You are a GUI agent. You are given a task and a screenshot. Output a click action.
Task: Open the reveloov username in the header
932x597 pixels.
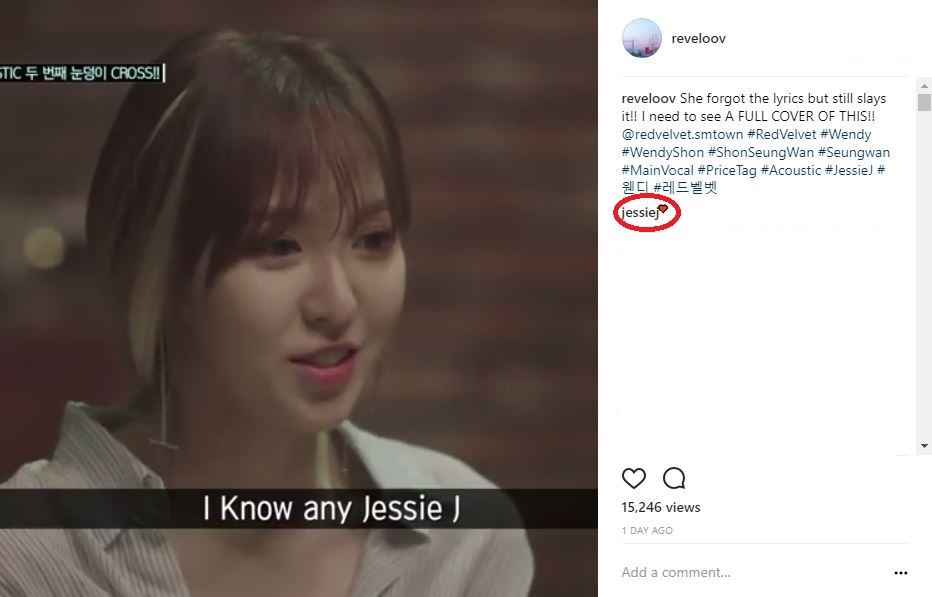698,38
